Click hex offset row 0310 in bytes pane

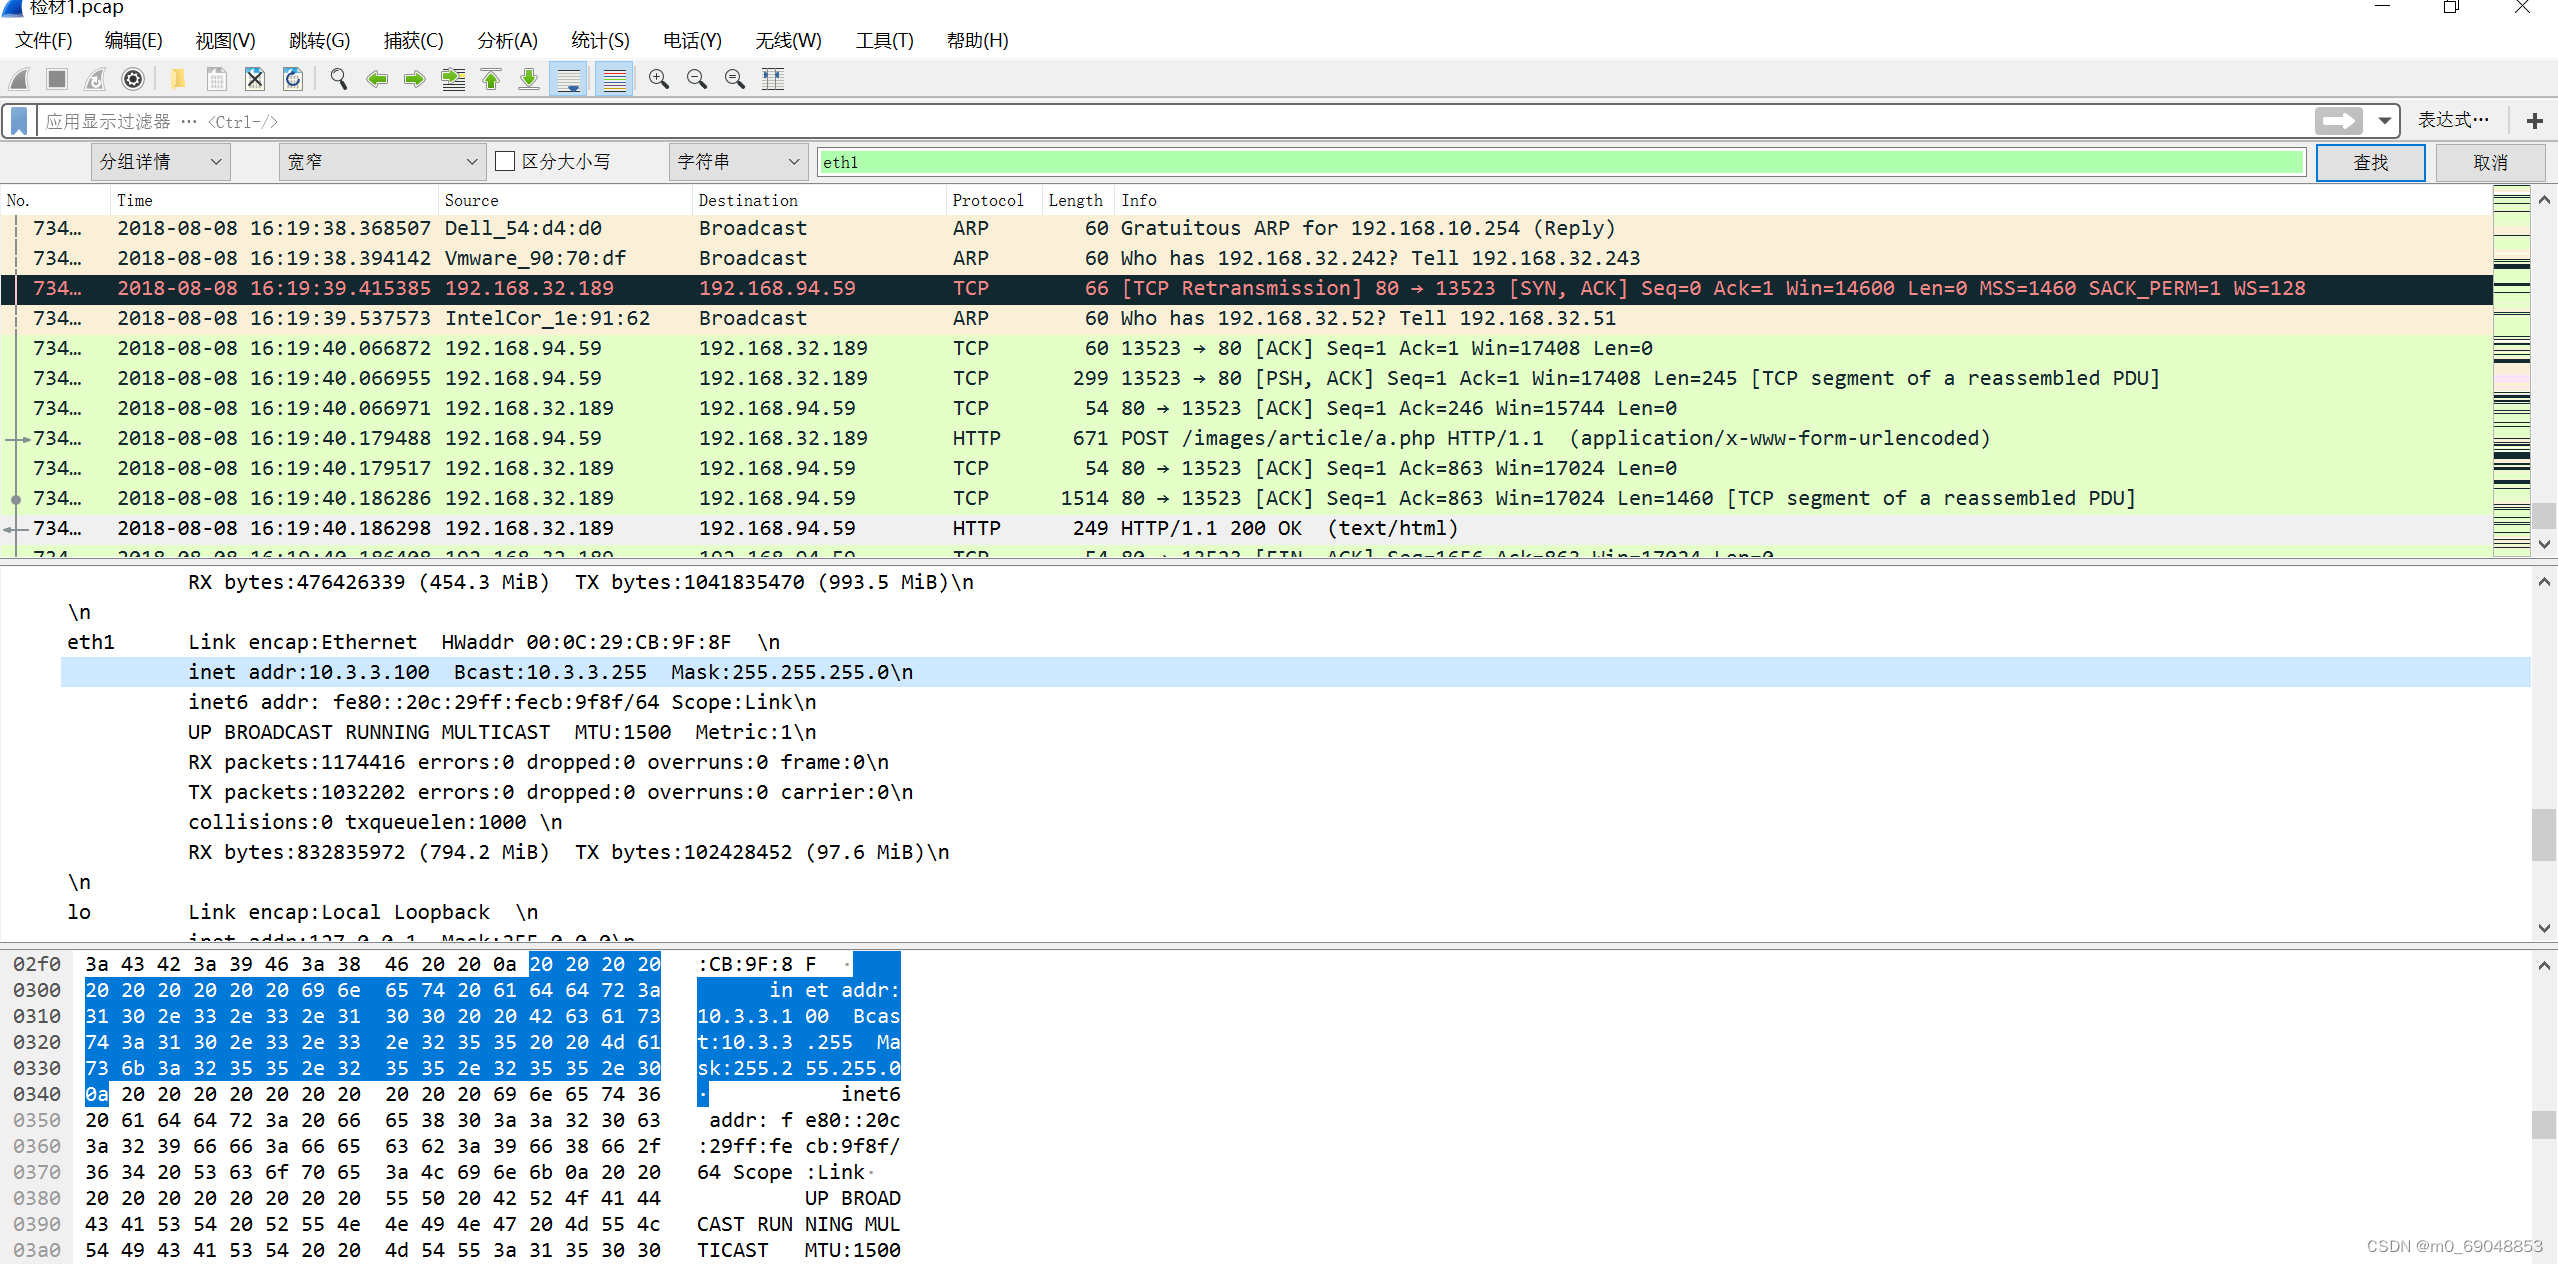pos(37,1016)
